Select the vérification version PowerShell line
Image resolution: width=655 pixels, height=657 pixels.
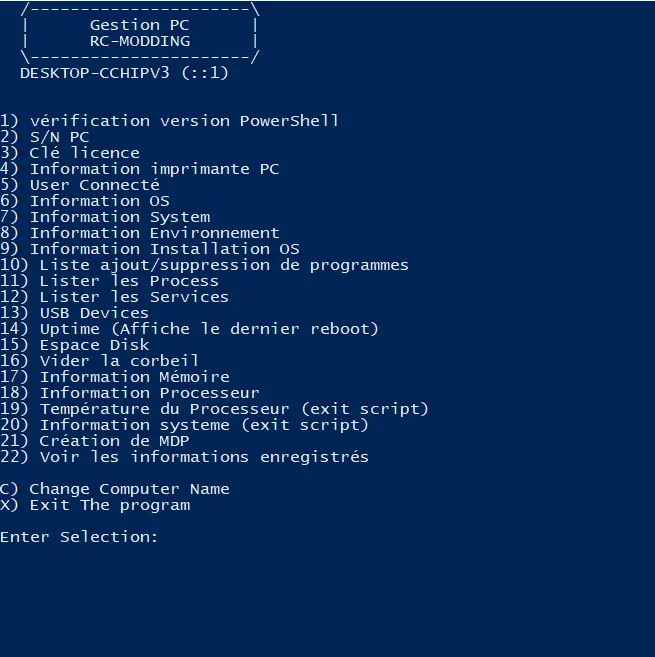(169, 121)
